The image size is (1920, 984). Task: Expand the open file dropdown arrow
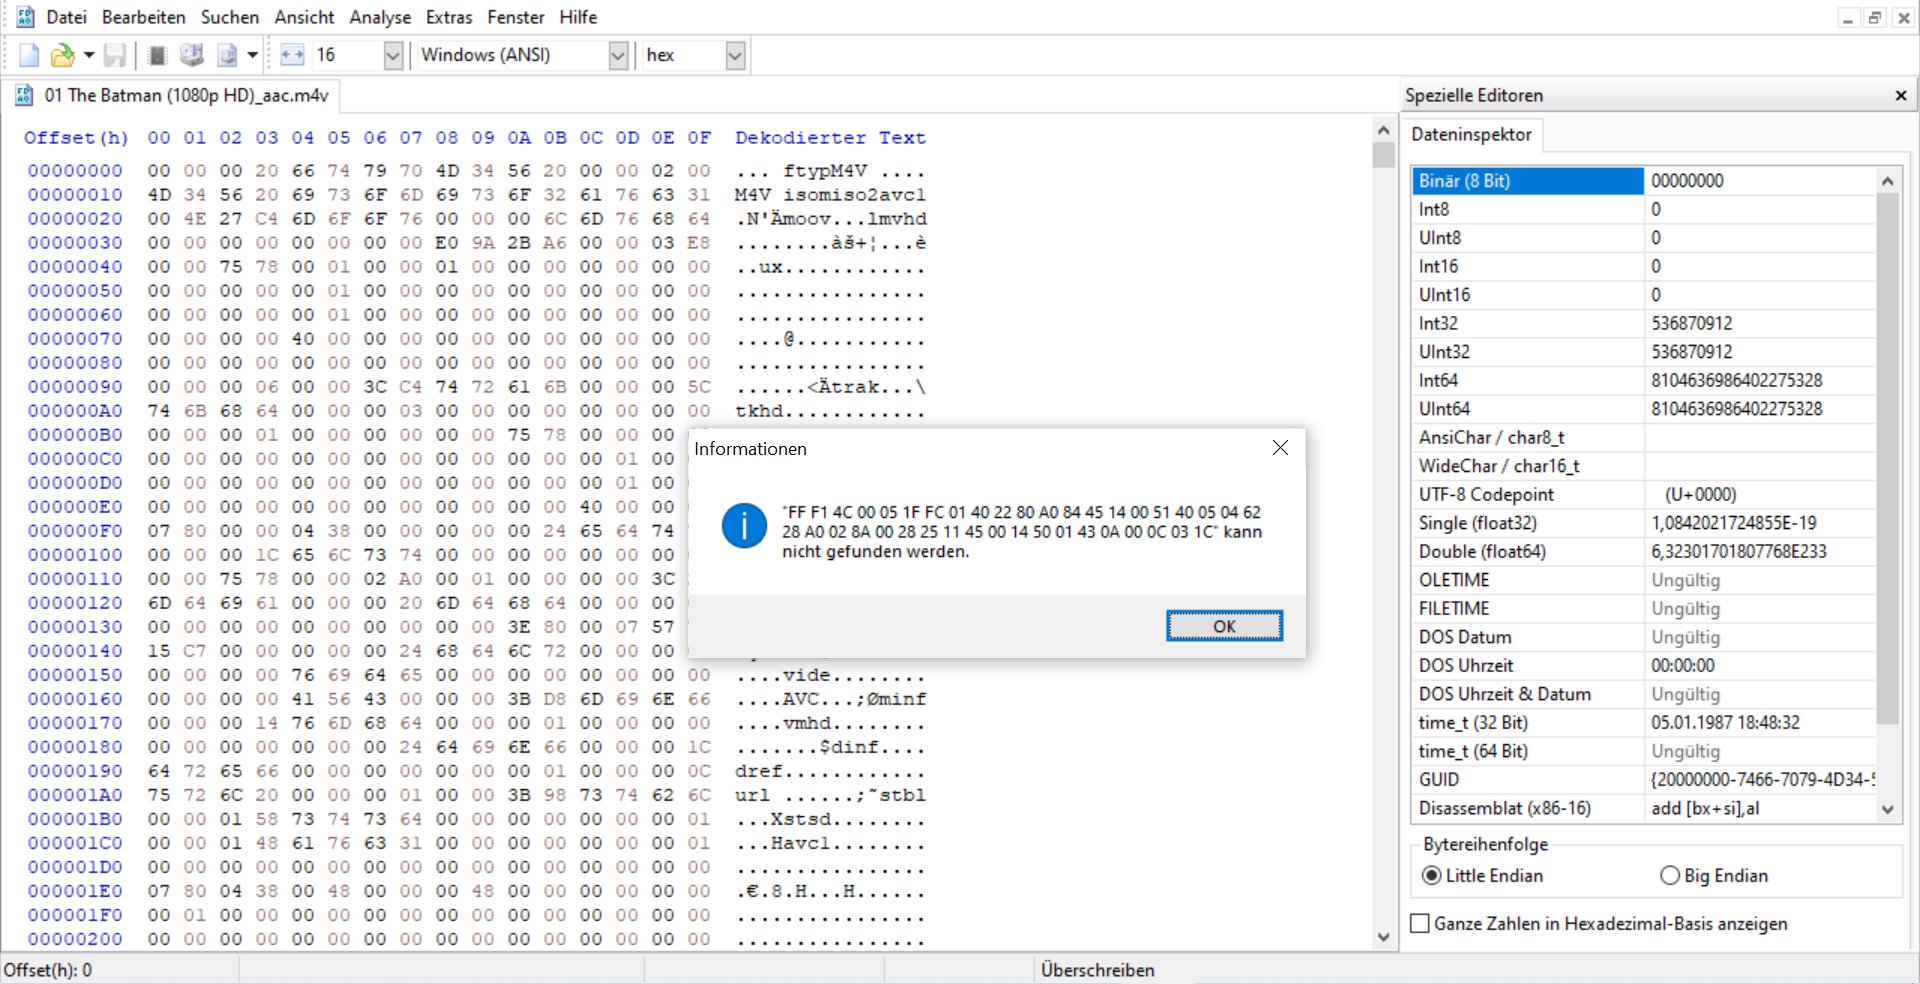(89, 55)
